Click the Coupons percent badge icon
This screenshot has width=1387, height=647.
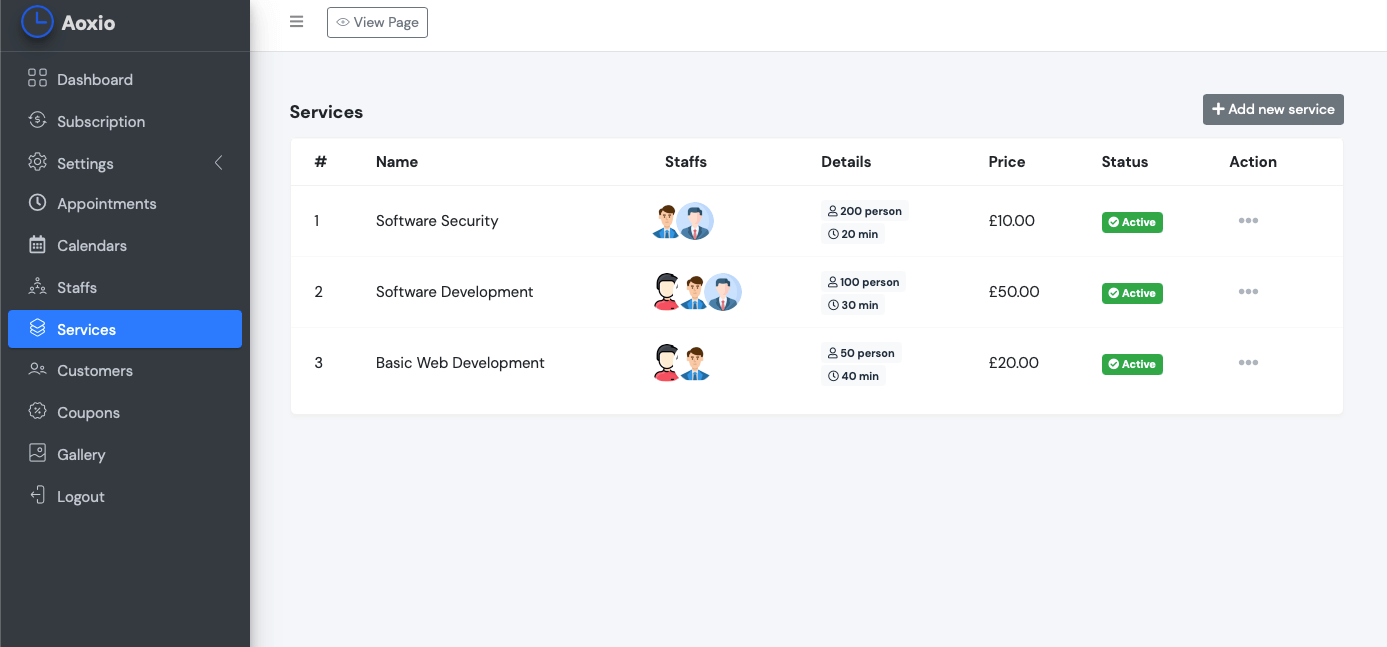click(x=37, y=412)
